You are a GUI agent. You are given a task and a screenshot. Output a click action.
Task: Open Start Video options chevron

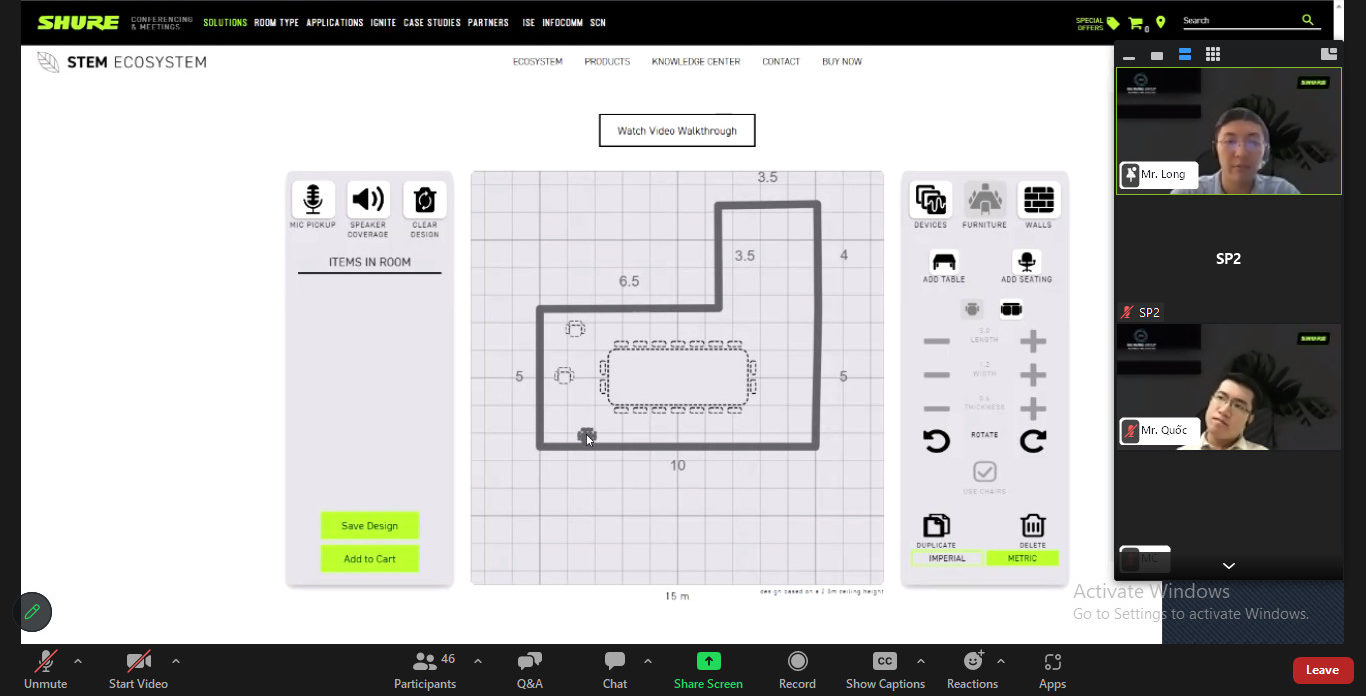coord(176,661)
